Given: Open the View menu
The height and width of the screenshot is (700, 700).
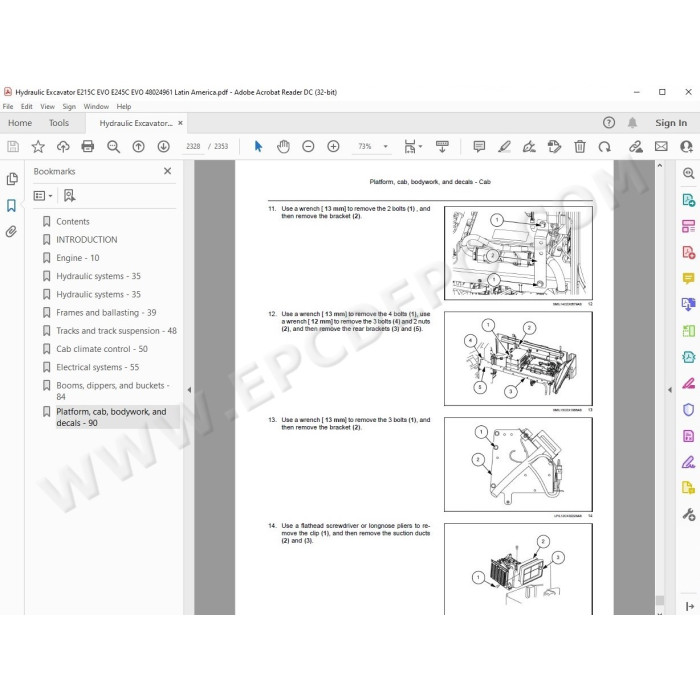Looking at the screenshot, I should [47, 106].
